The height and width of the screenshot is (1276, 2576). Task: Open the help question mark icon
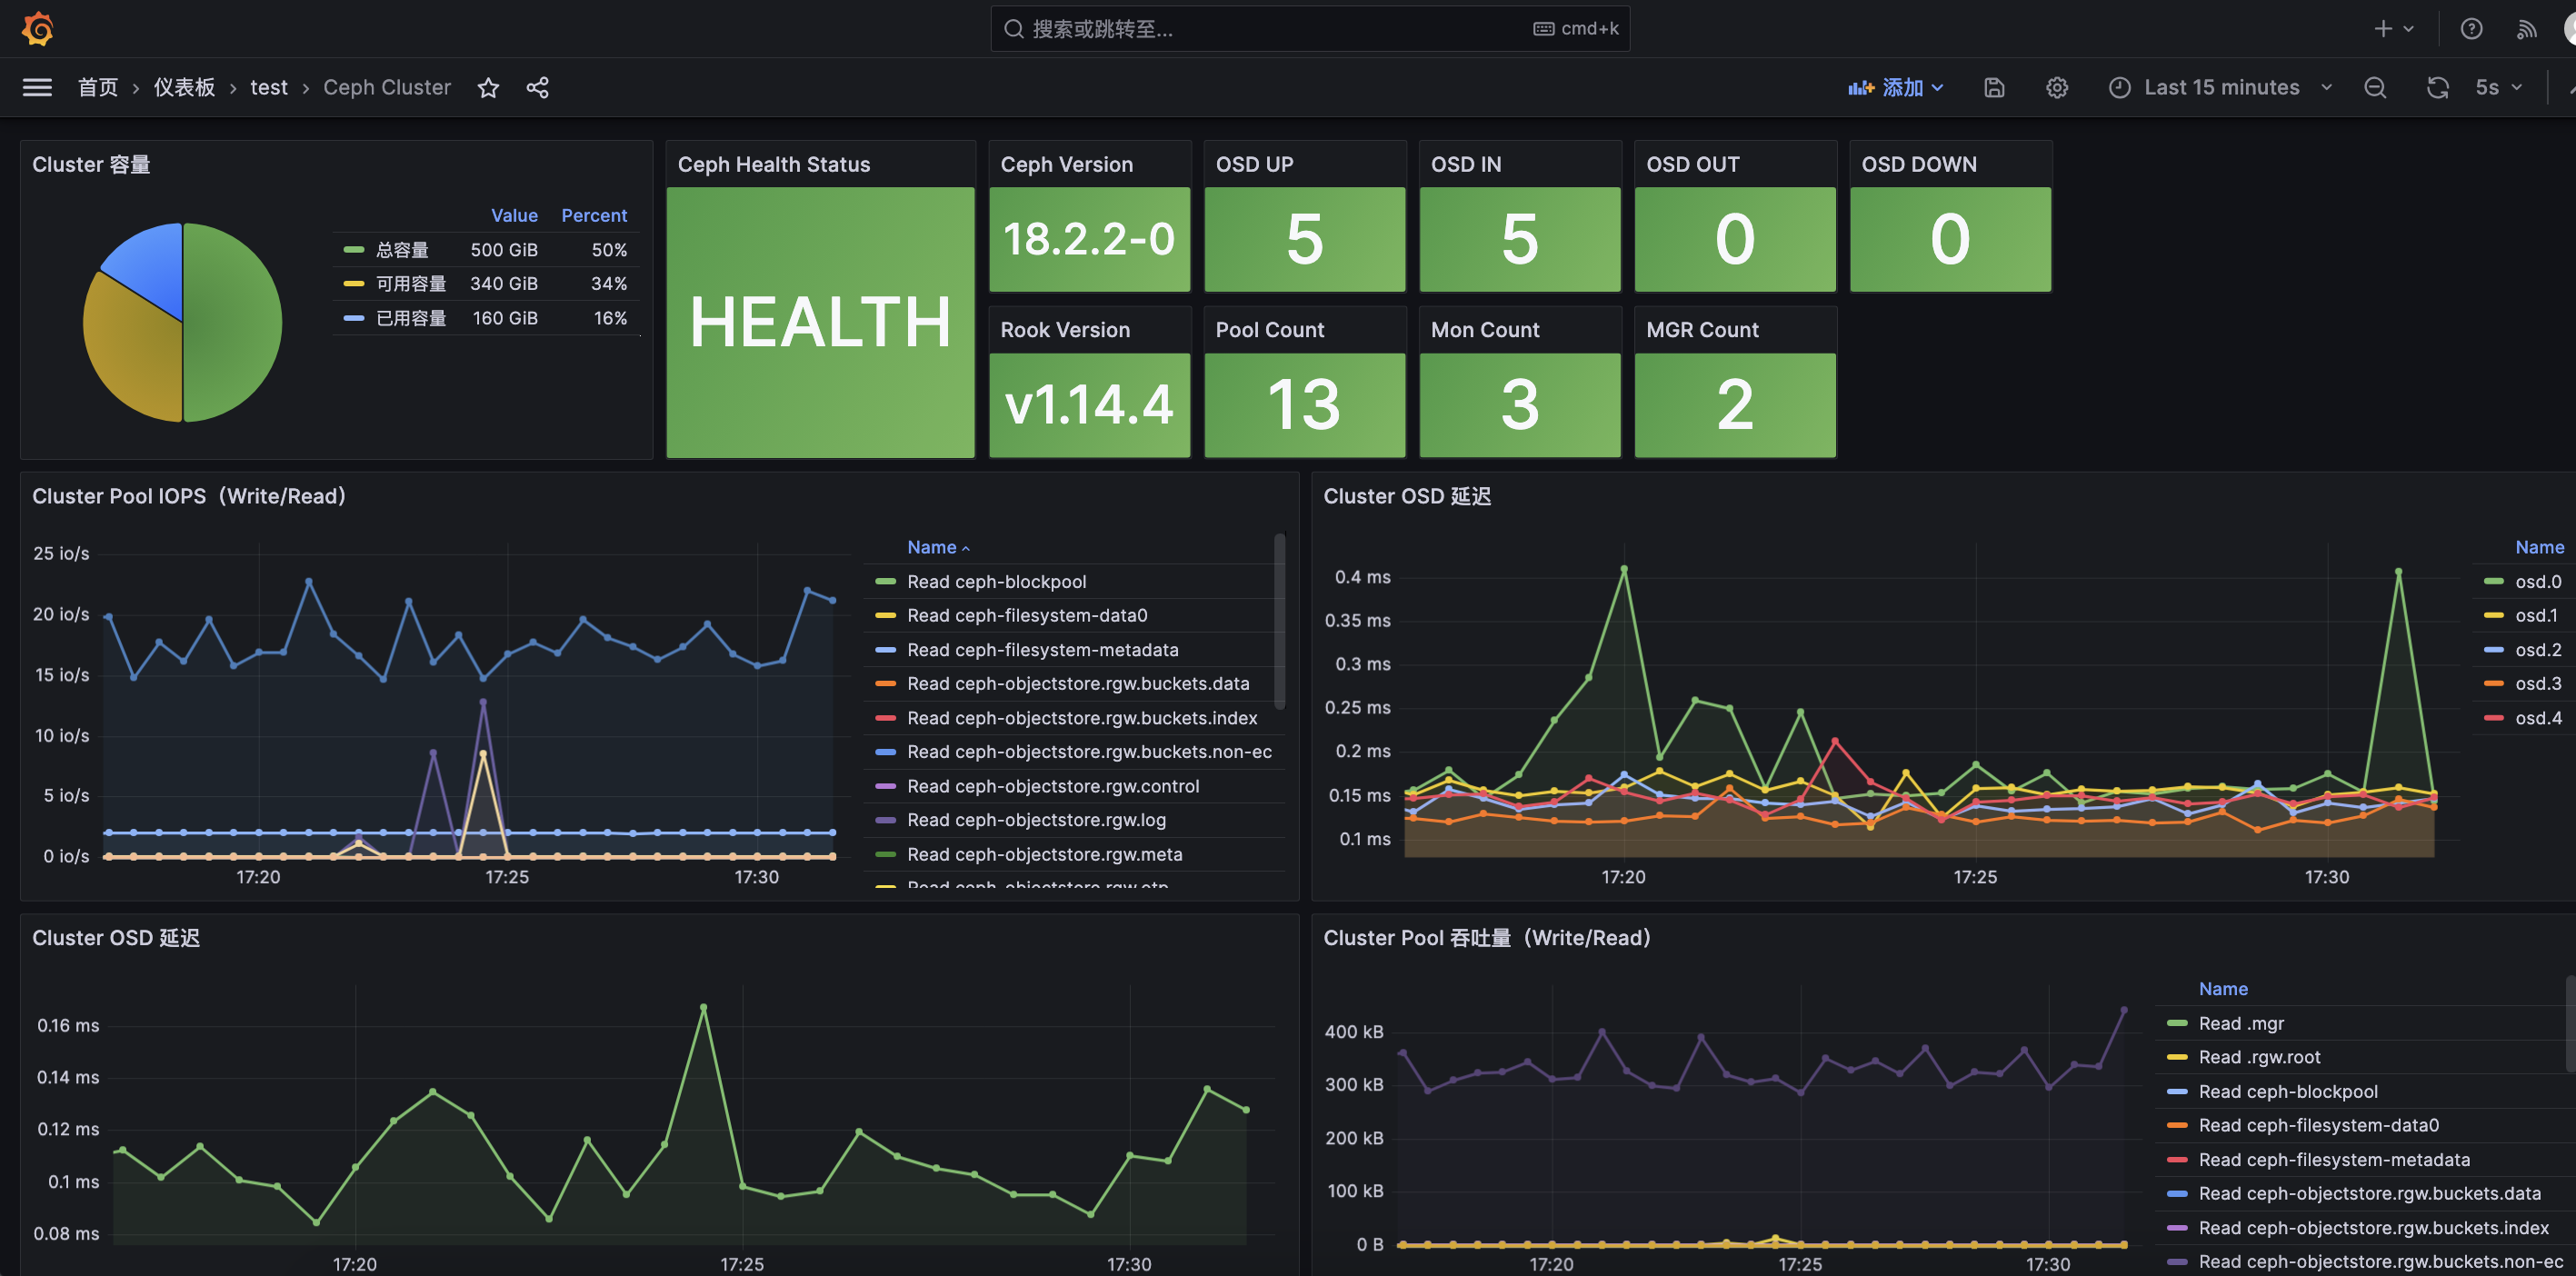click(2472, 29)
